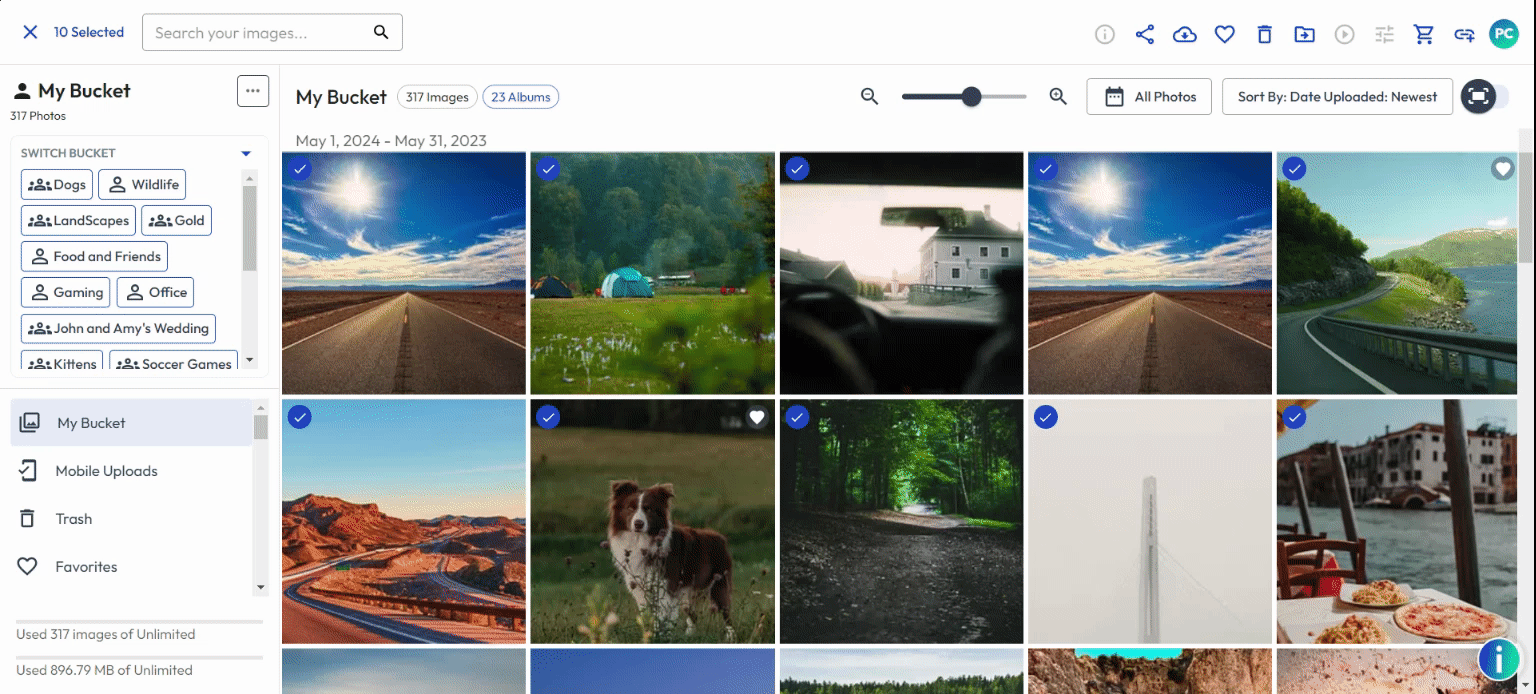1536x694 pixels.
Task: Uncheck the tent campsite photo
Action: click(x=547, y=169)
